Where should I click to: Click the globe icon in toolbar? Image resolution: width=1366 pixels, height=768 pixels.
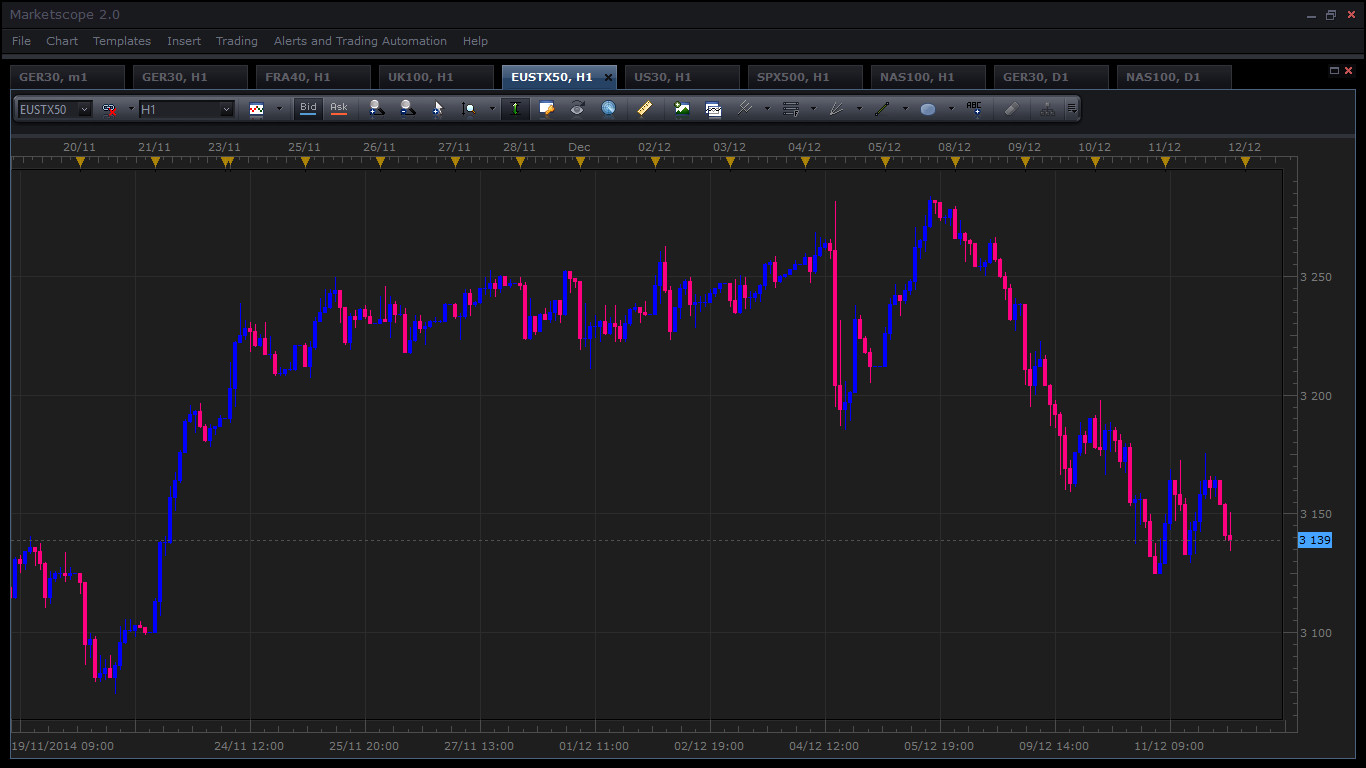608,108
